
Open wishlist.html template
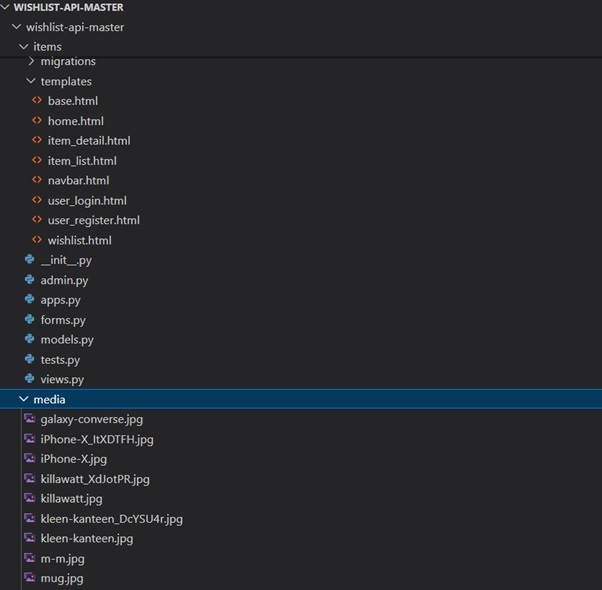click(x=79, y=240)
